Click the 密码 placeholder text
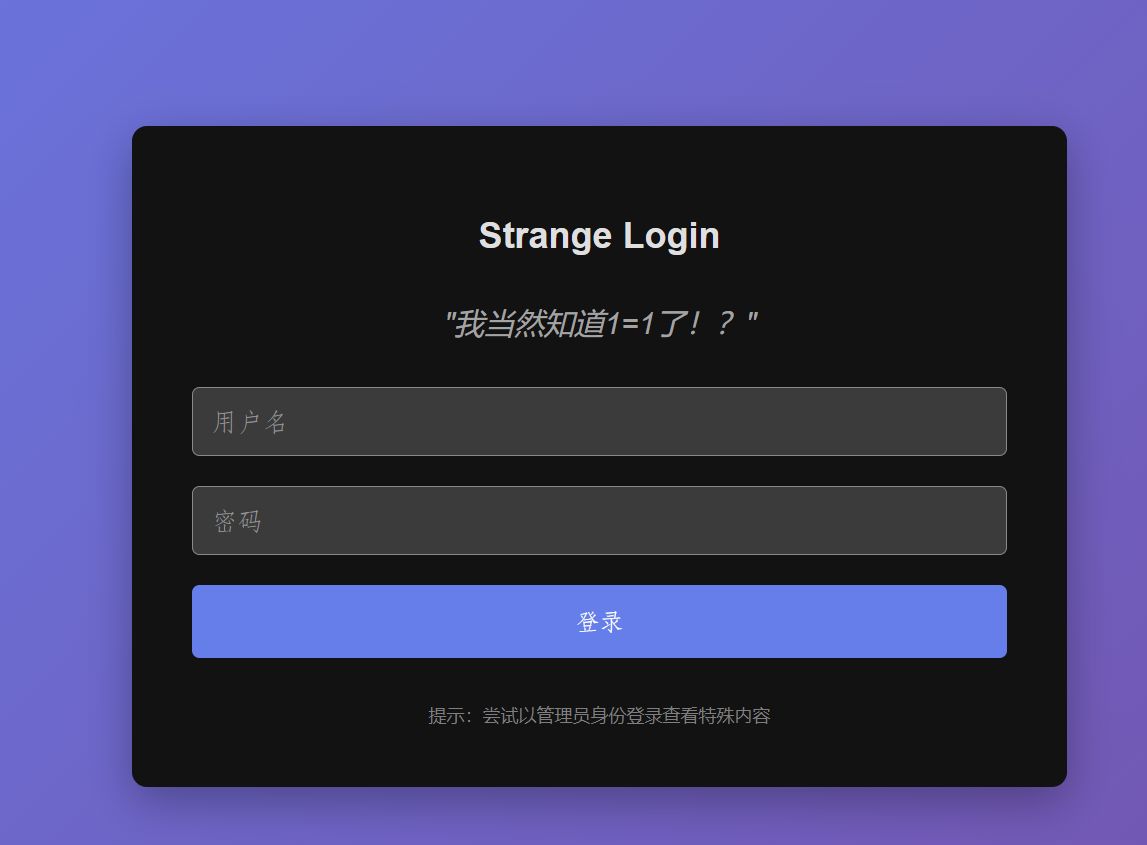1147x845 pixels. point(237,520)
